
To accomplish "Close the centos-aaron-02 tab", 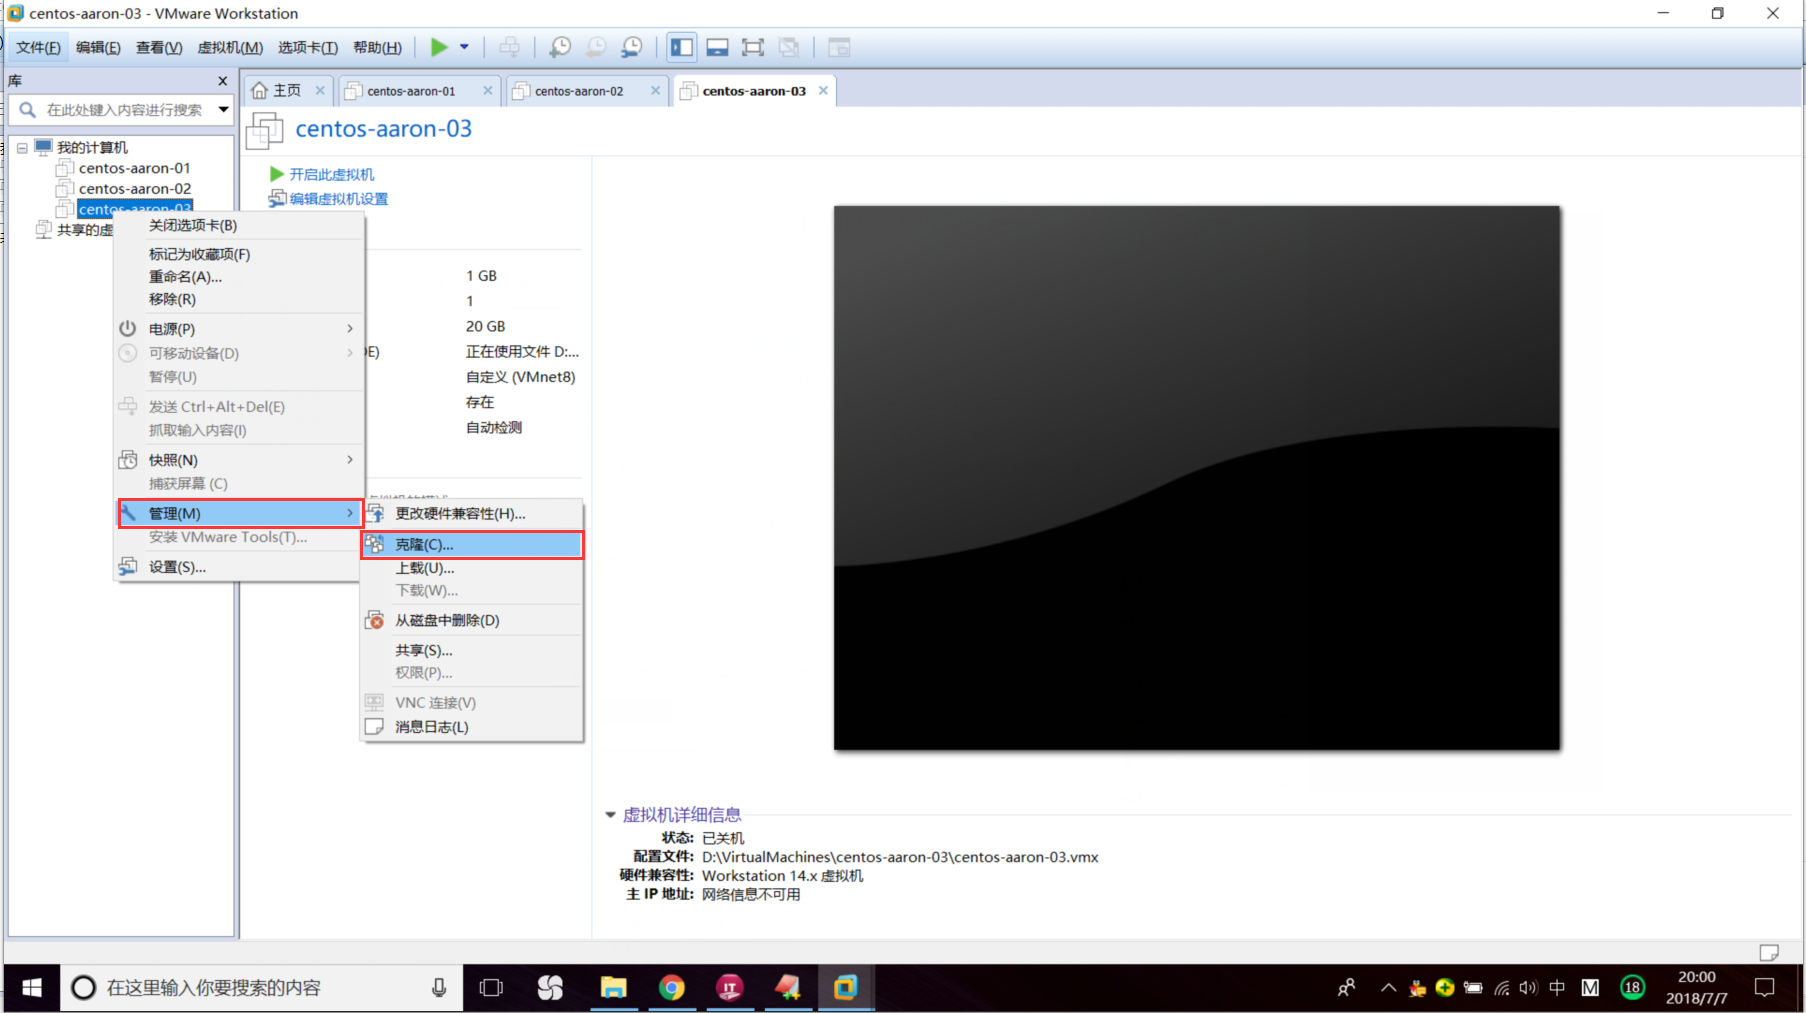I will 655,90.
